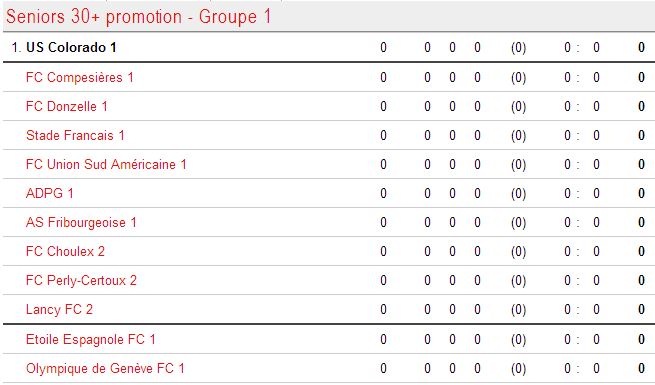Open the Etoile Espagnole FC 1 link
The image size is (655, 385).
tap(91, 339)
